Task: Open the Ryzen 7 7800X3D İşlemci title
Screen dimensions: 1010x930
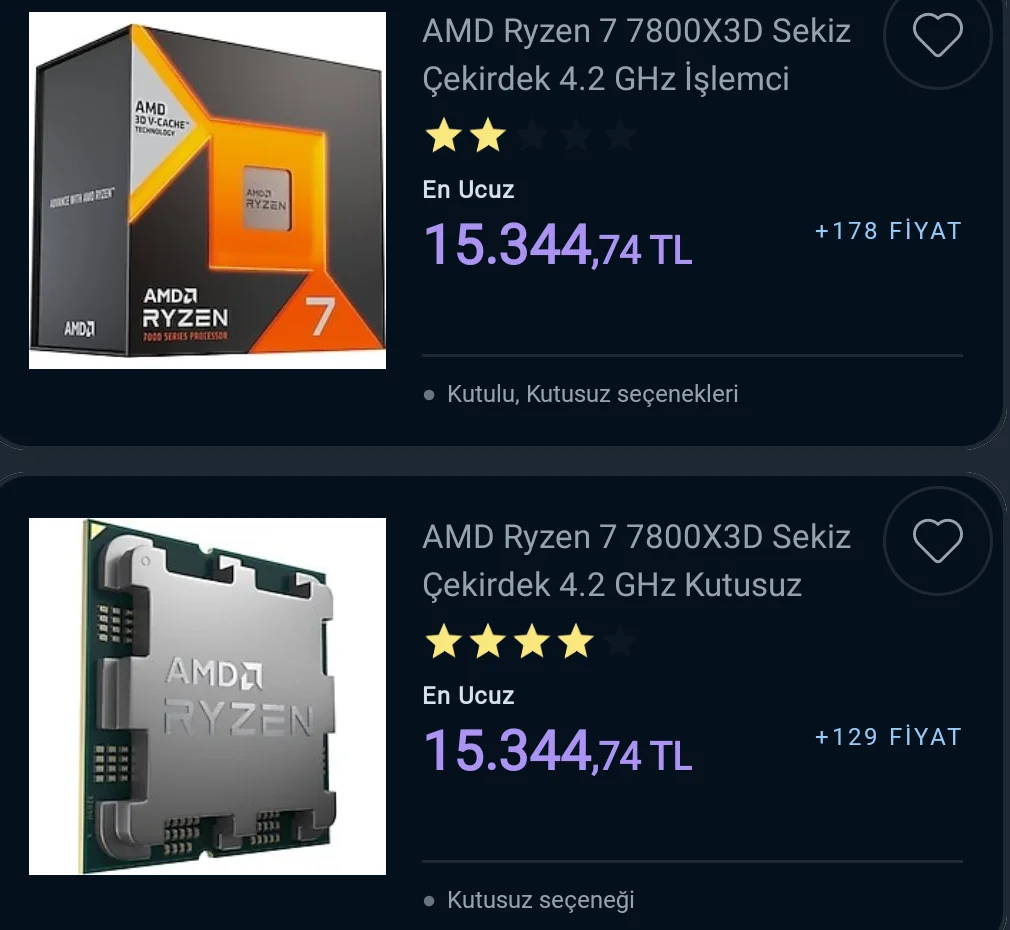Action: coord(636,54)
